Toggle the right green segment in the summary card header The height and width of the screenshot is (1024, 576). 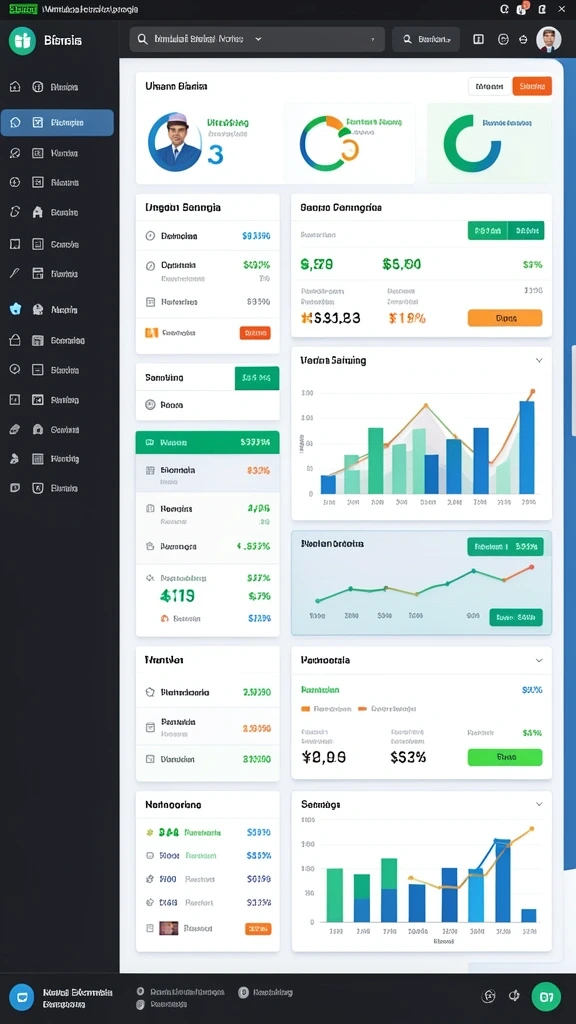526,231
